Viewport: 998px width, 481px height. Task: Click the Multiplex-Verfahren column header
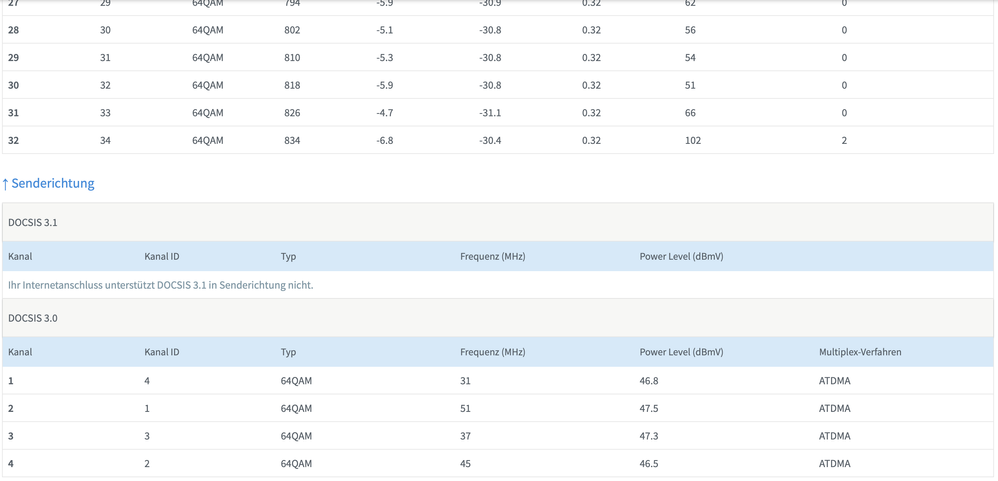click(859, 352)
